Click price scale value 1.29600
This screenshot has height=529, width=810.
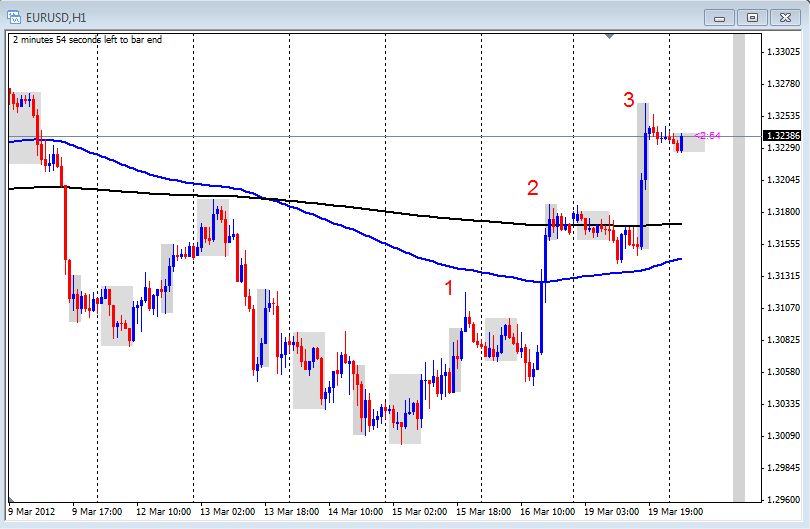[x=783, y=500]
